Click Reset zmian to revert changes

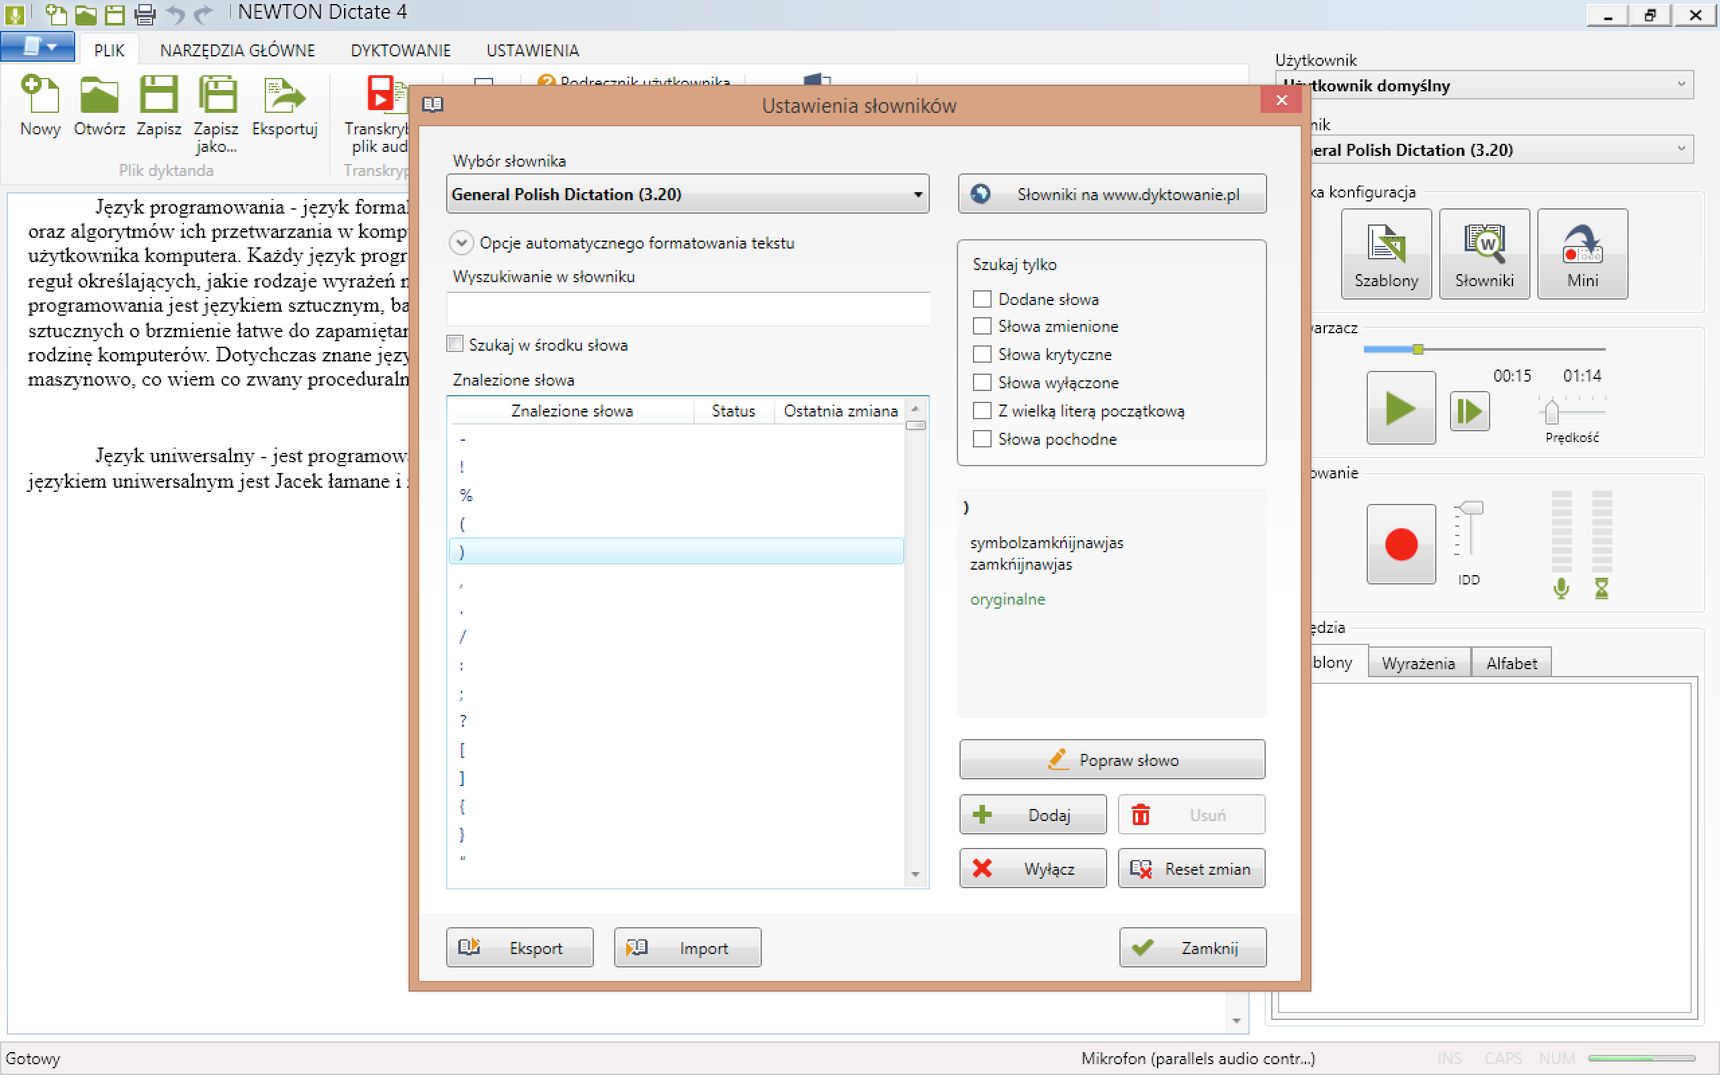click(1191, 869)
